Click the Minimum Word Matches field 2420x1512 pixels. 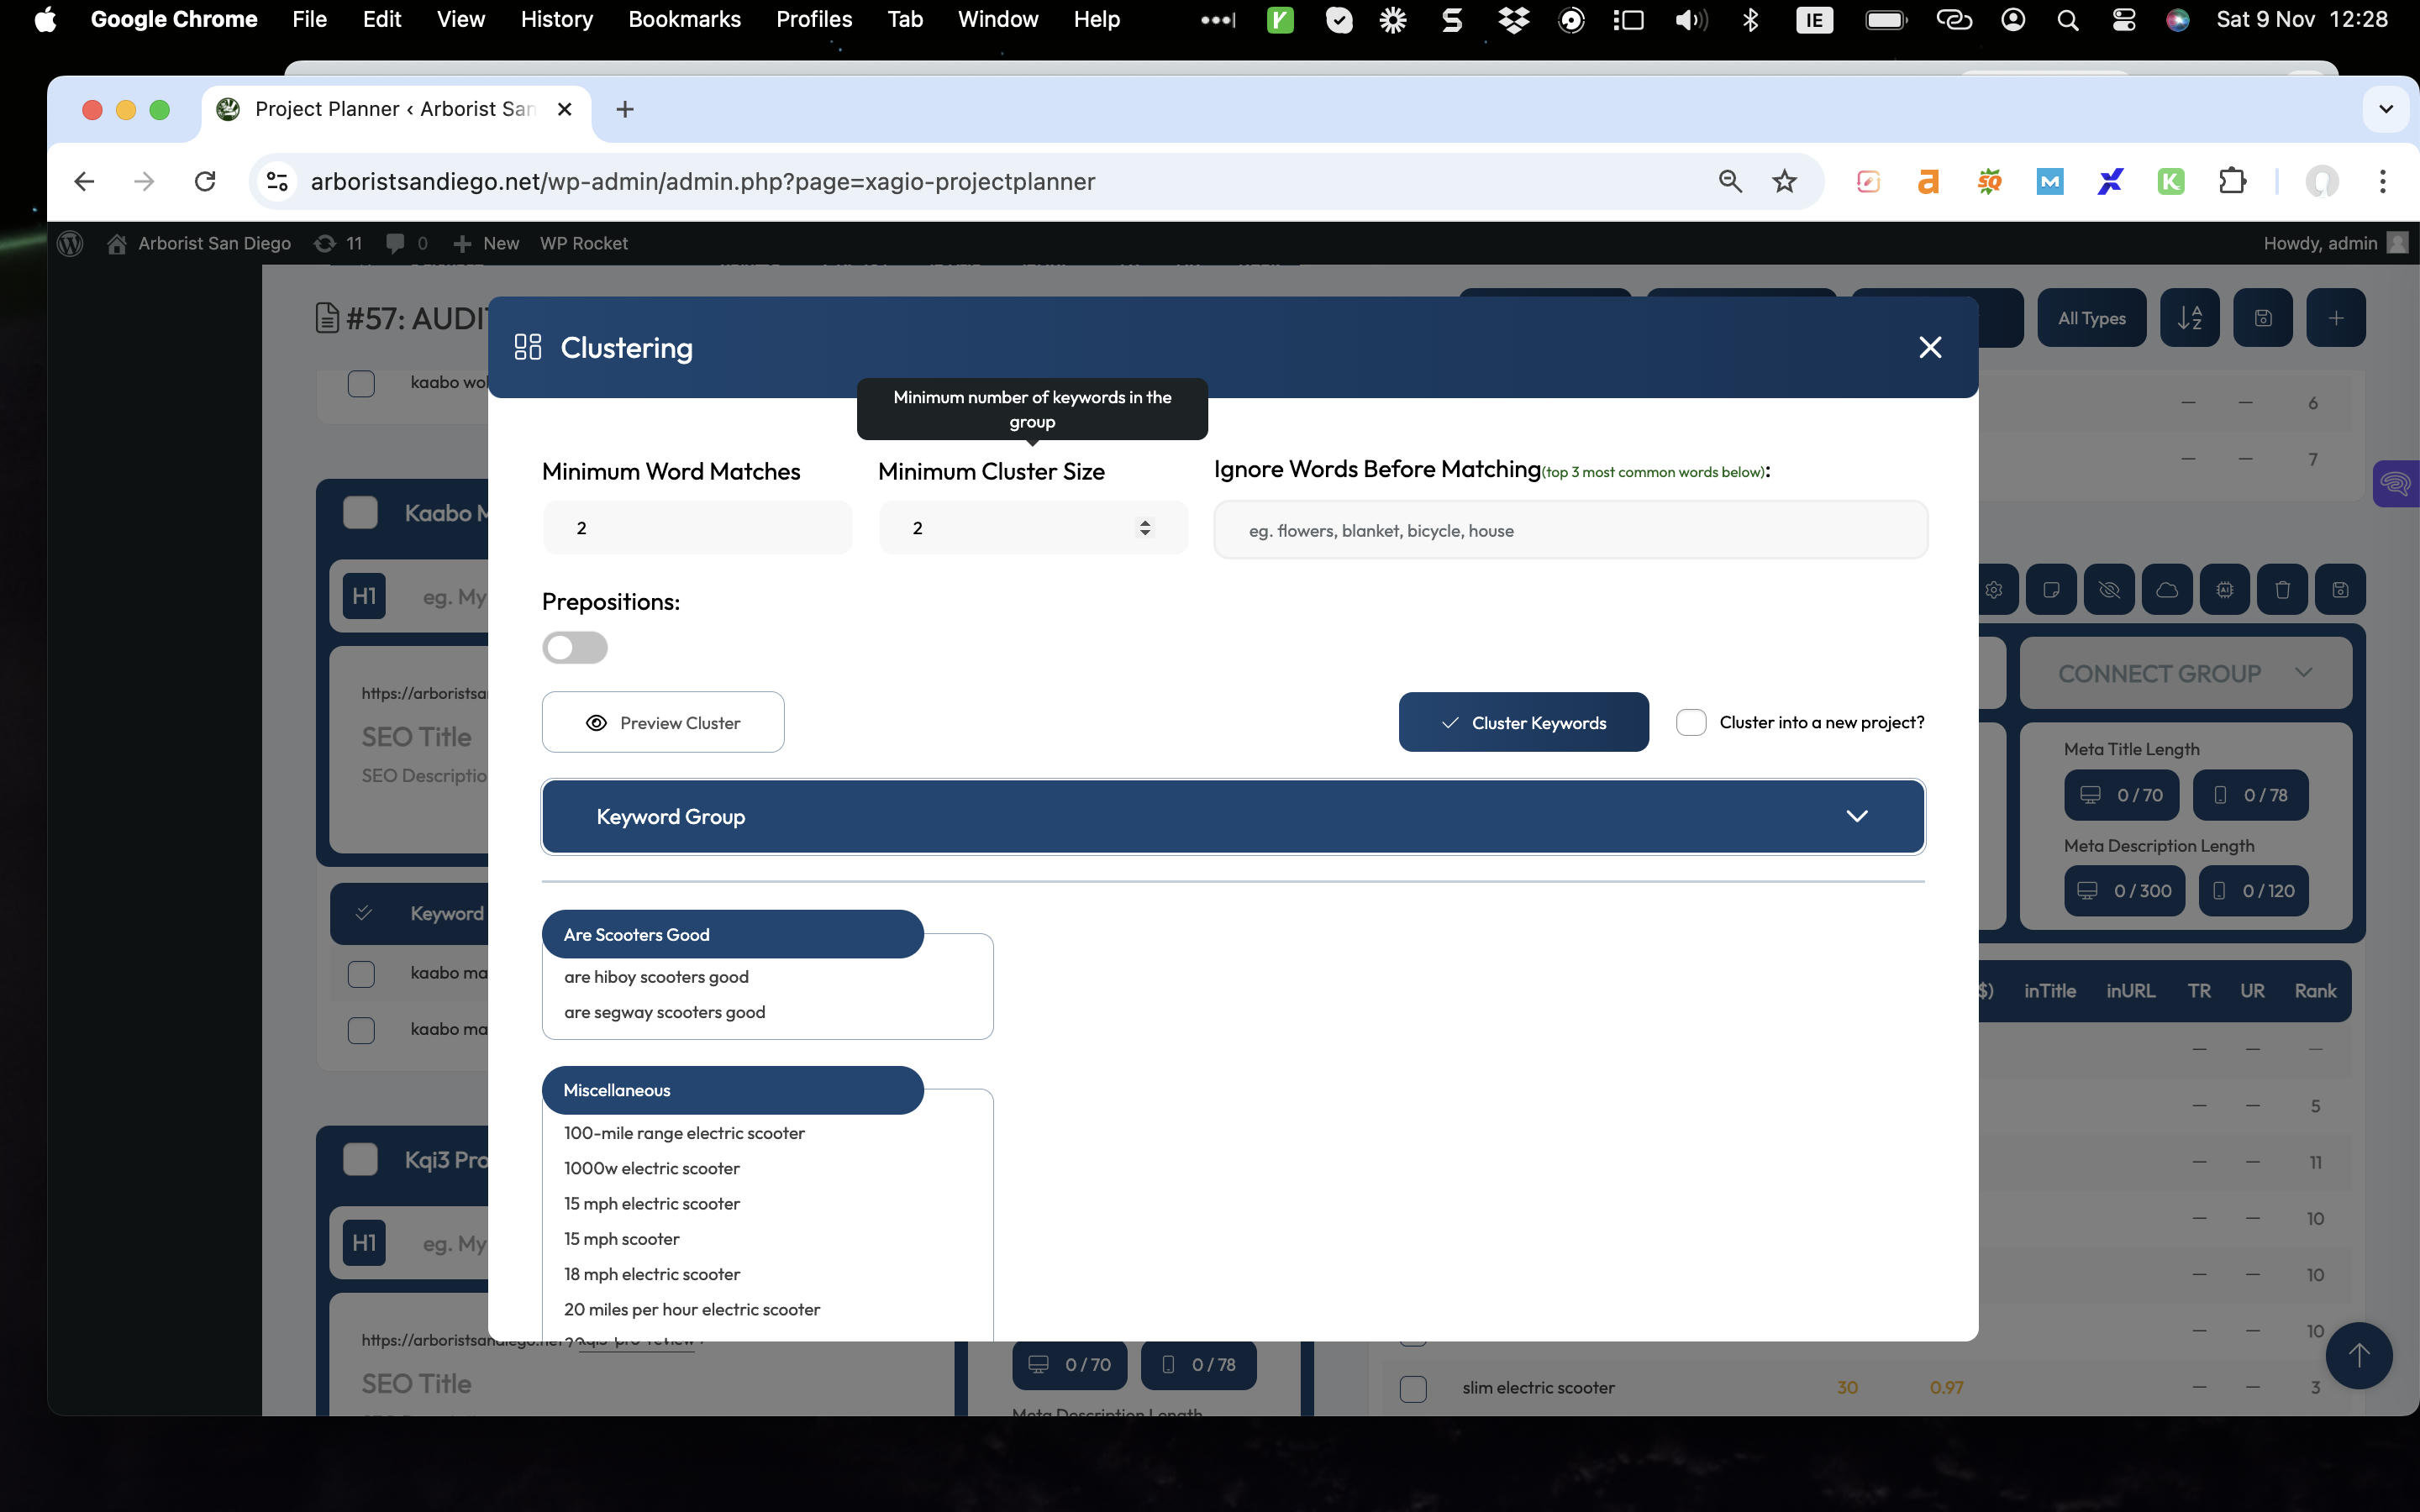[697, 528]
